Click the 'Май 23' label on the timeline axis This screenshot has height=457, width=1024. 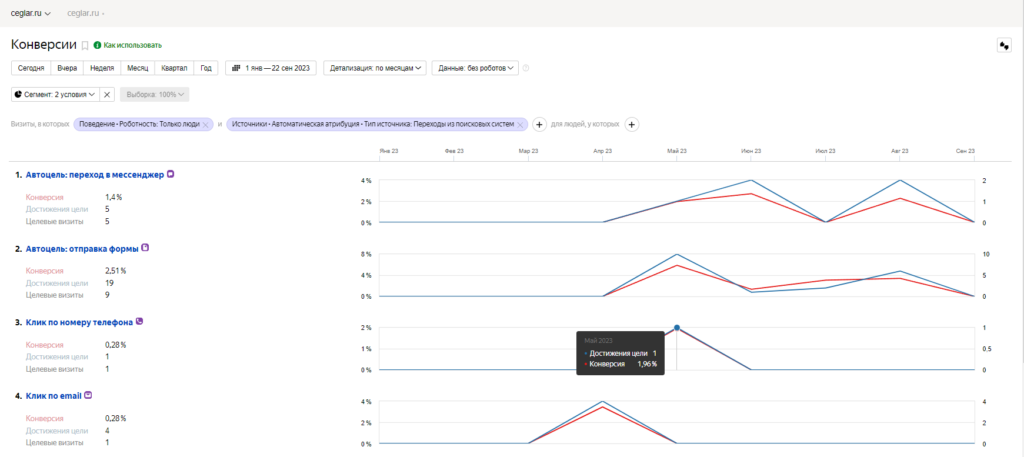coord(677,151)
